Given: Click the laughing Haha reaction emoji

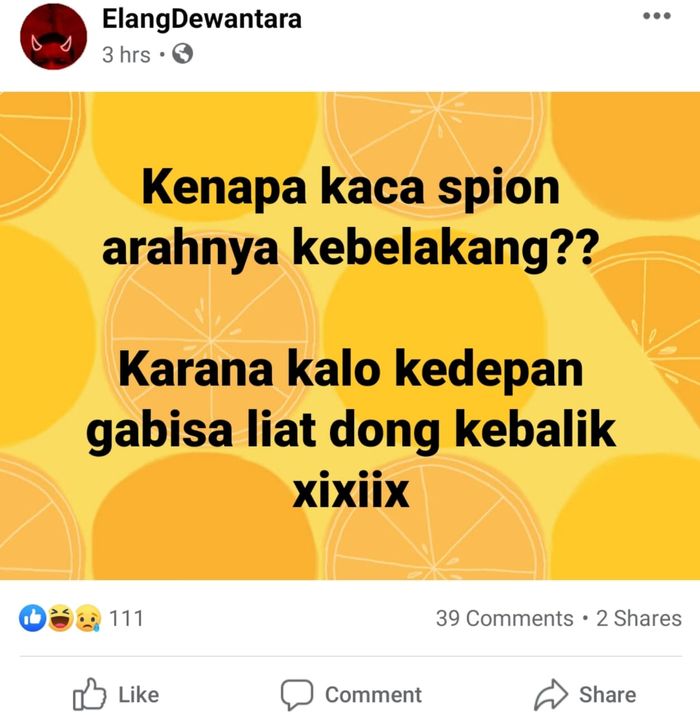Looking at the screenshot, I should (x=61, y=618).
